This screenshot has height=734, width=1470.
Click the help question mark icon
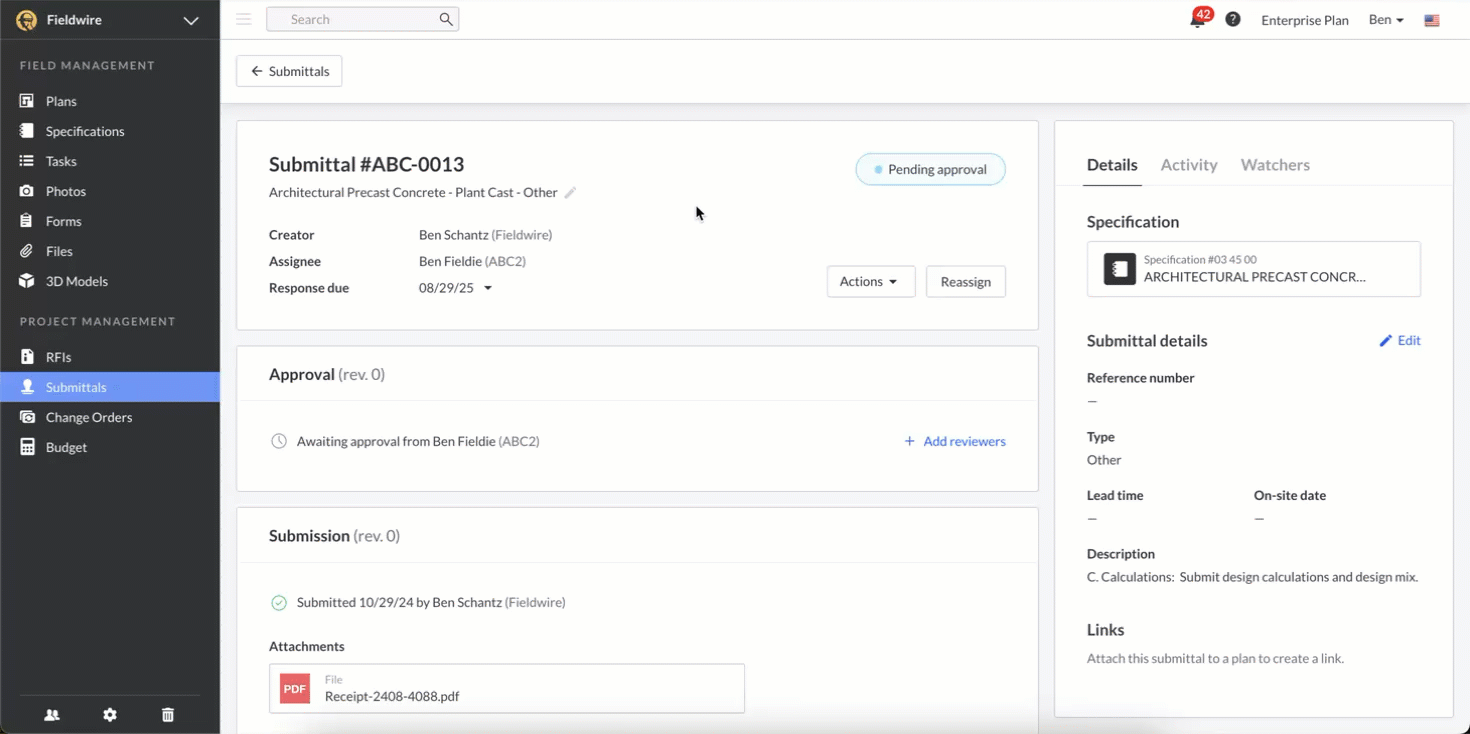point(1233,20)
